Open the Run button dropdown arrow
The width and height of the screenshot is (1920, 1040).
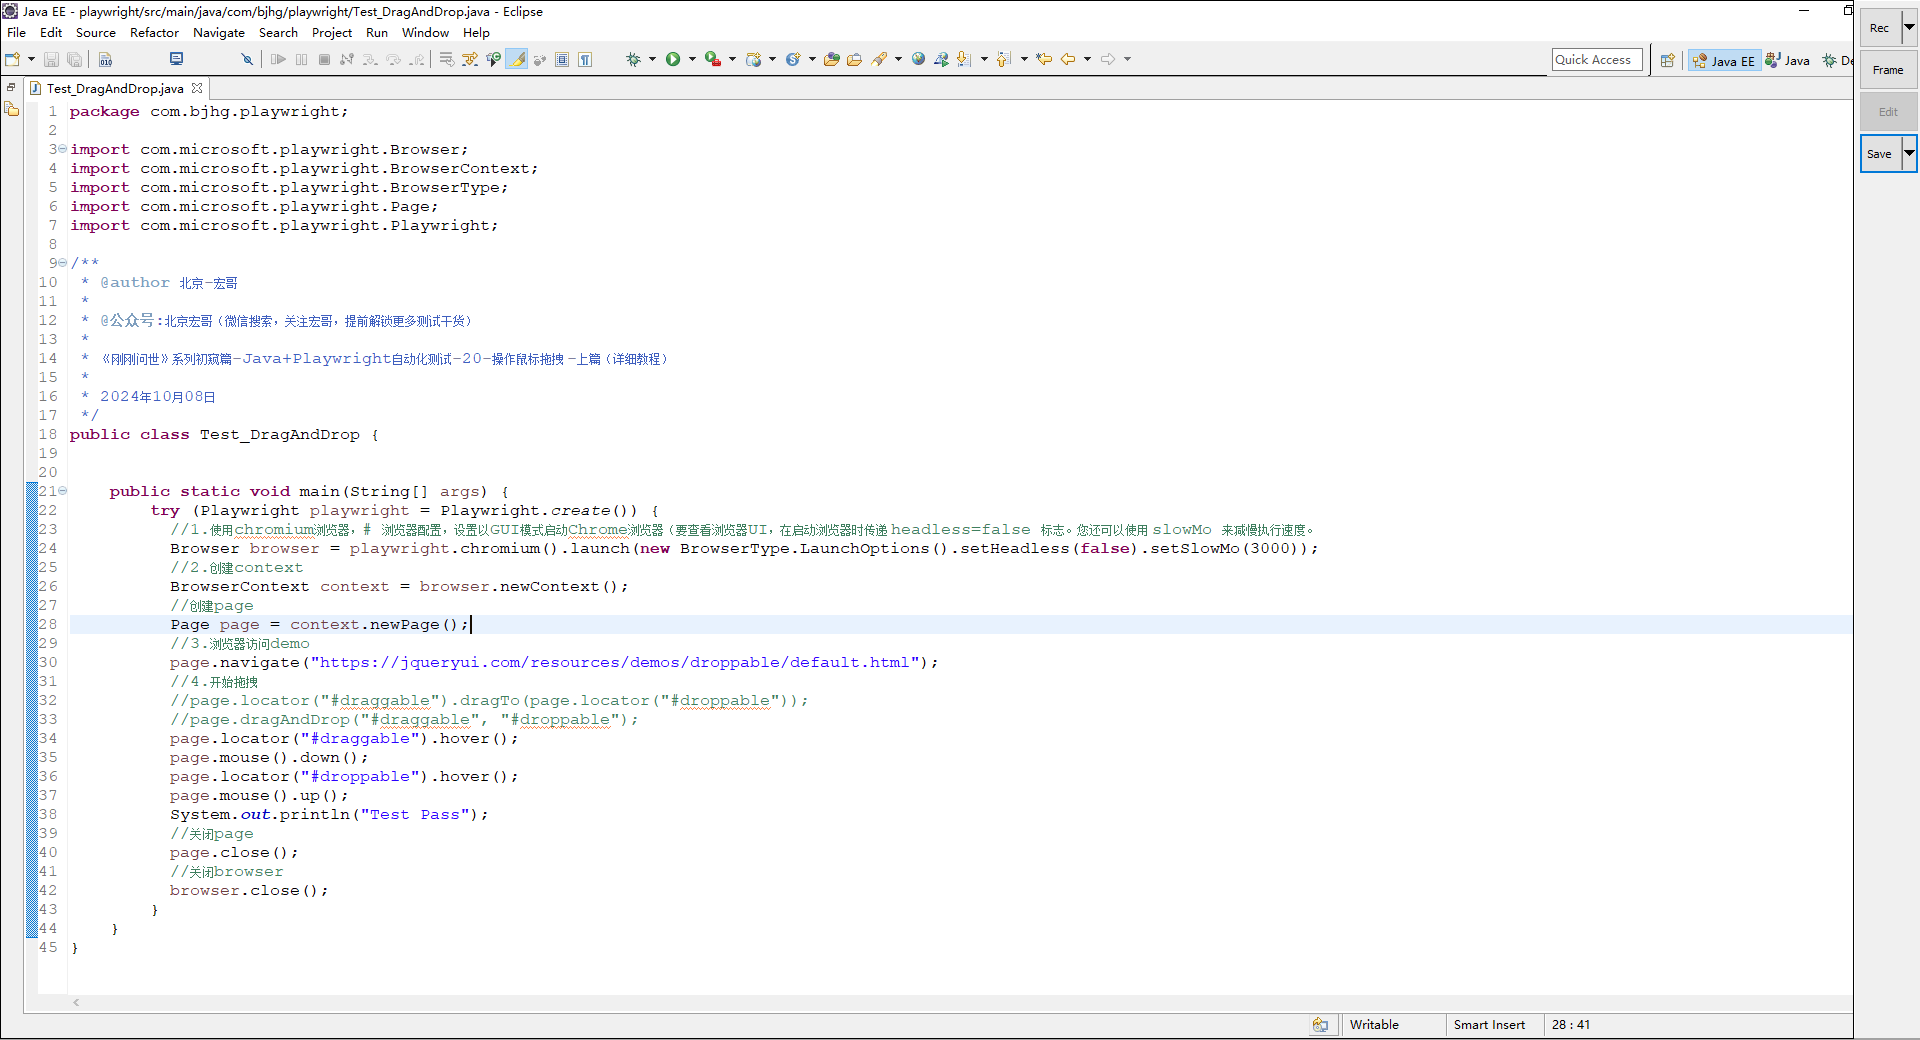692,60
